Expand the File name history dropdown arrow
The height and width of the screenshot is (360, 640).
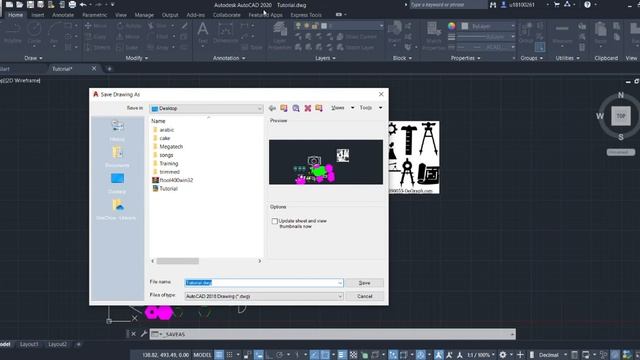click(x=340, y=283)
